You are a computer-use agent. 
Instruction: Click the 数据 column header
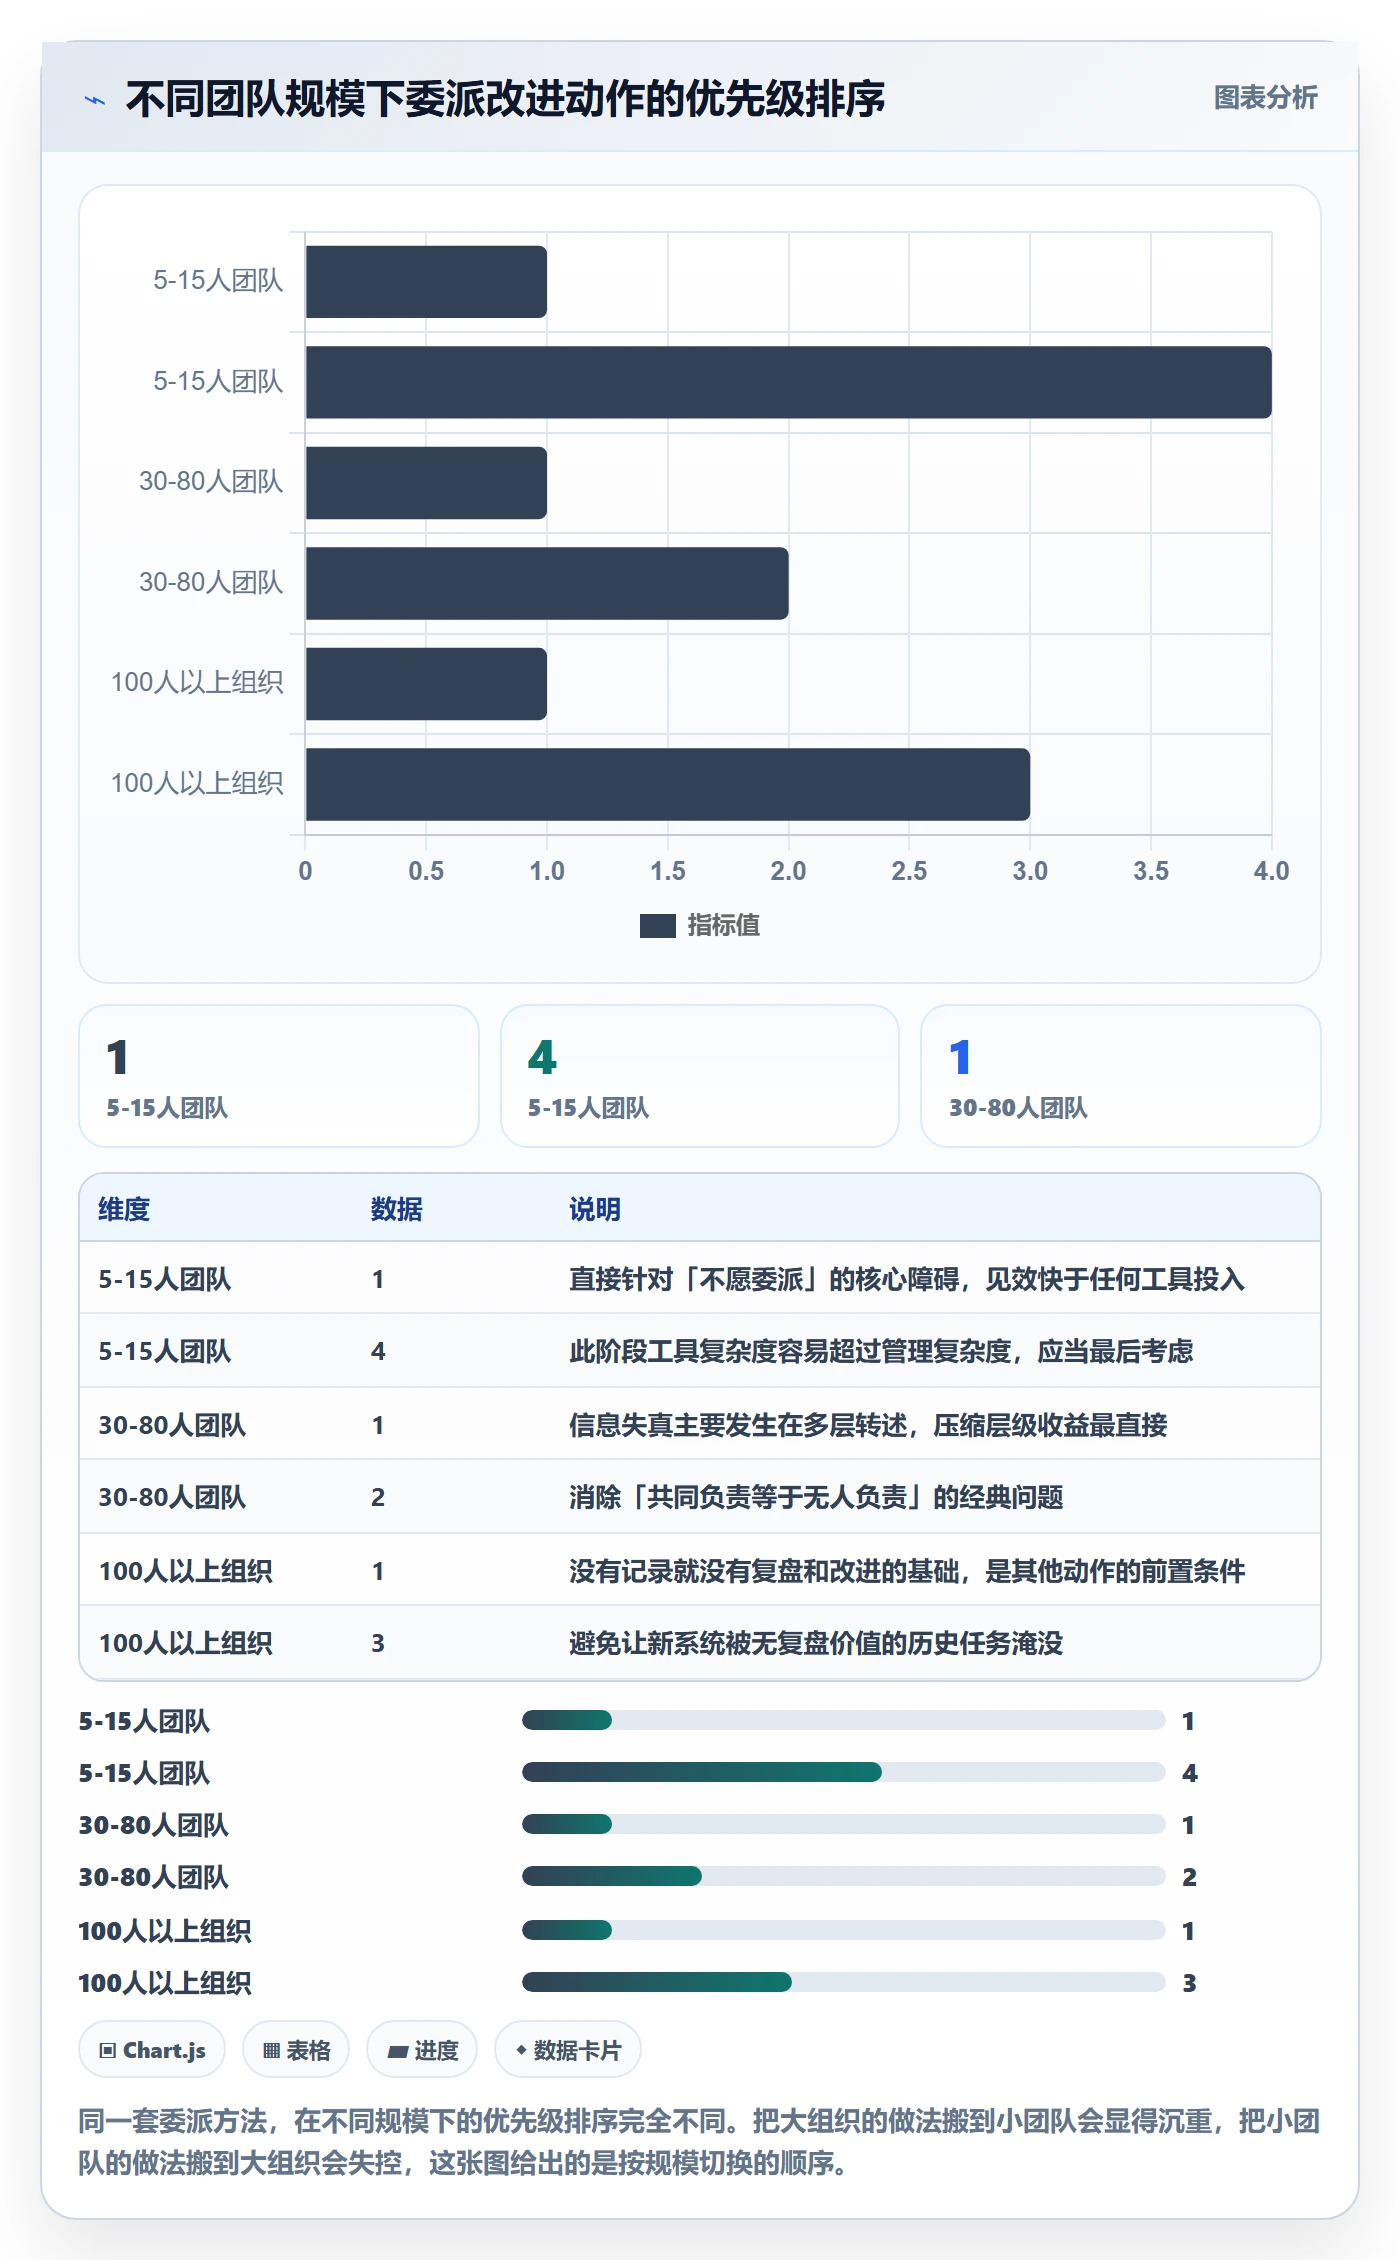pos(396,1209)
